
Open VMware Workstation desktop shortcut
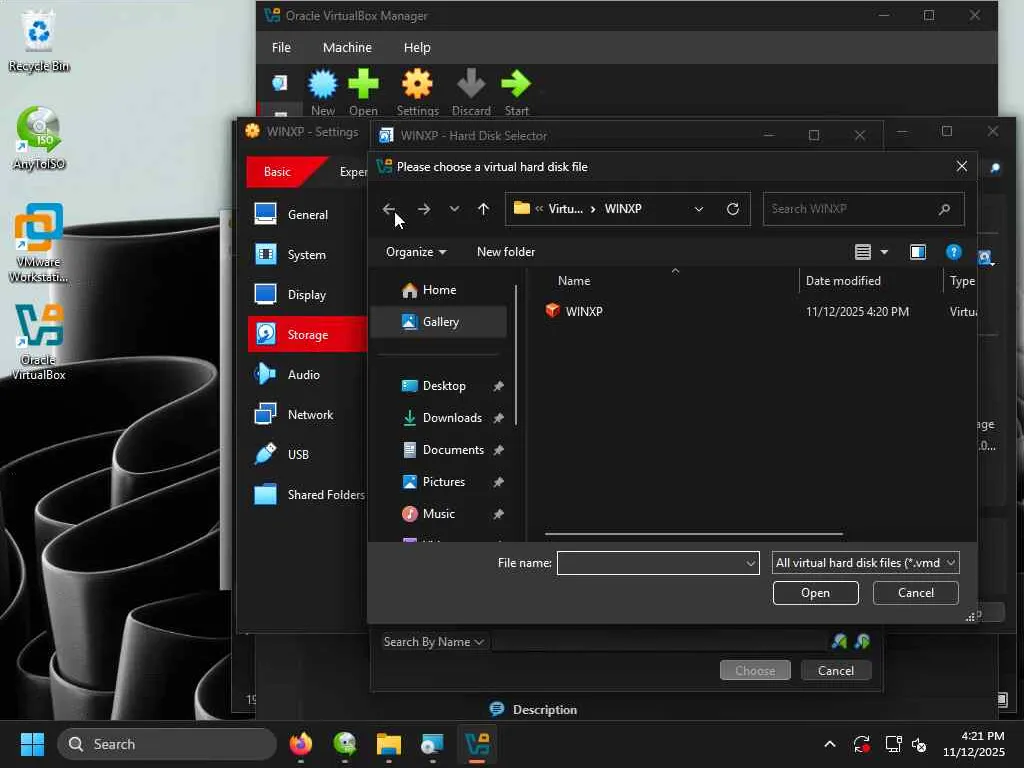tap(39, 243)
